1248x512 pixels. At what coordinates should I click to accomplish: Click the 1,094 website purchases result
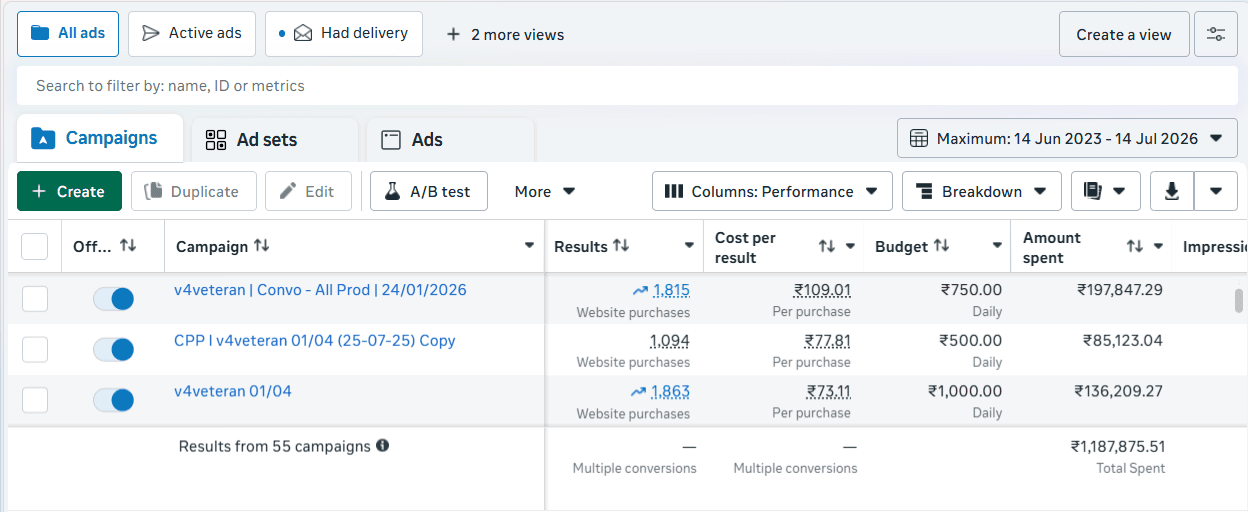(670, 341)
